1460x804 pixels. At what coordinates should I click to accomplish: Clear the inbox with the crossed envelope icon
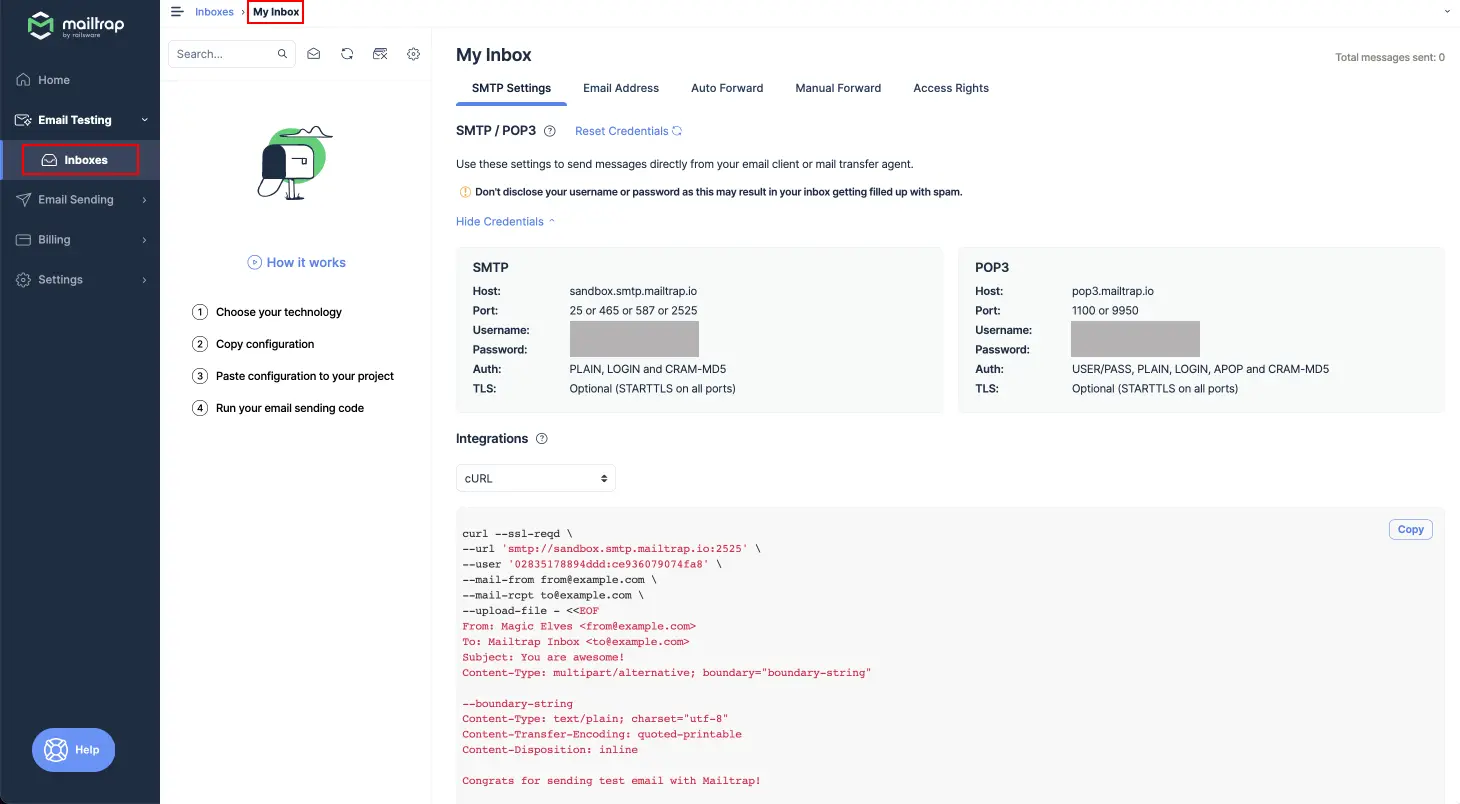(380, 54)
